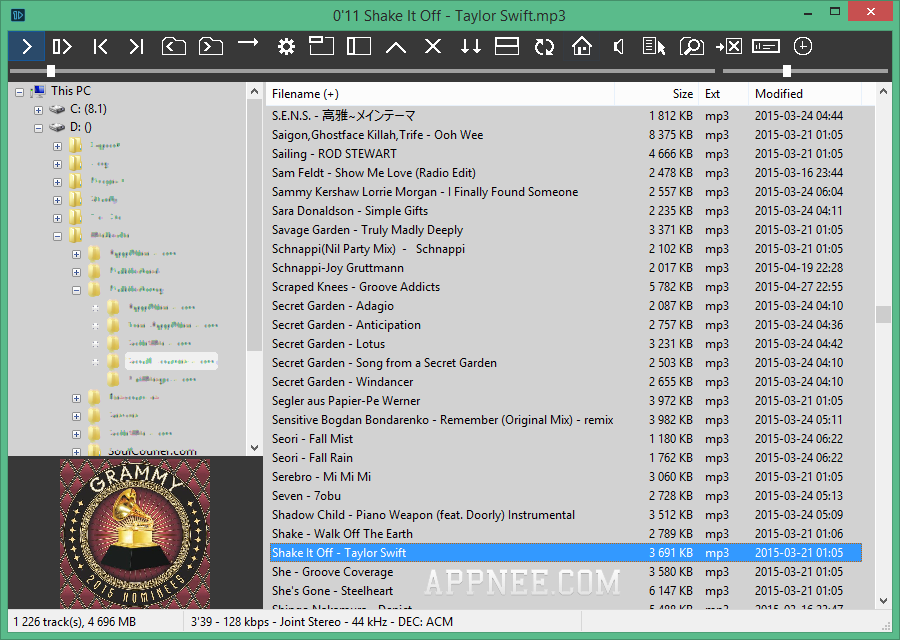Select Savage Garden - Truly Madly Deeply
The width and height of the screenshot is (900, 640).
[565, 230]
